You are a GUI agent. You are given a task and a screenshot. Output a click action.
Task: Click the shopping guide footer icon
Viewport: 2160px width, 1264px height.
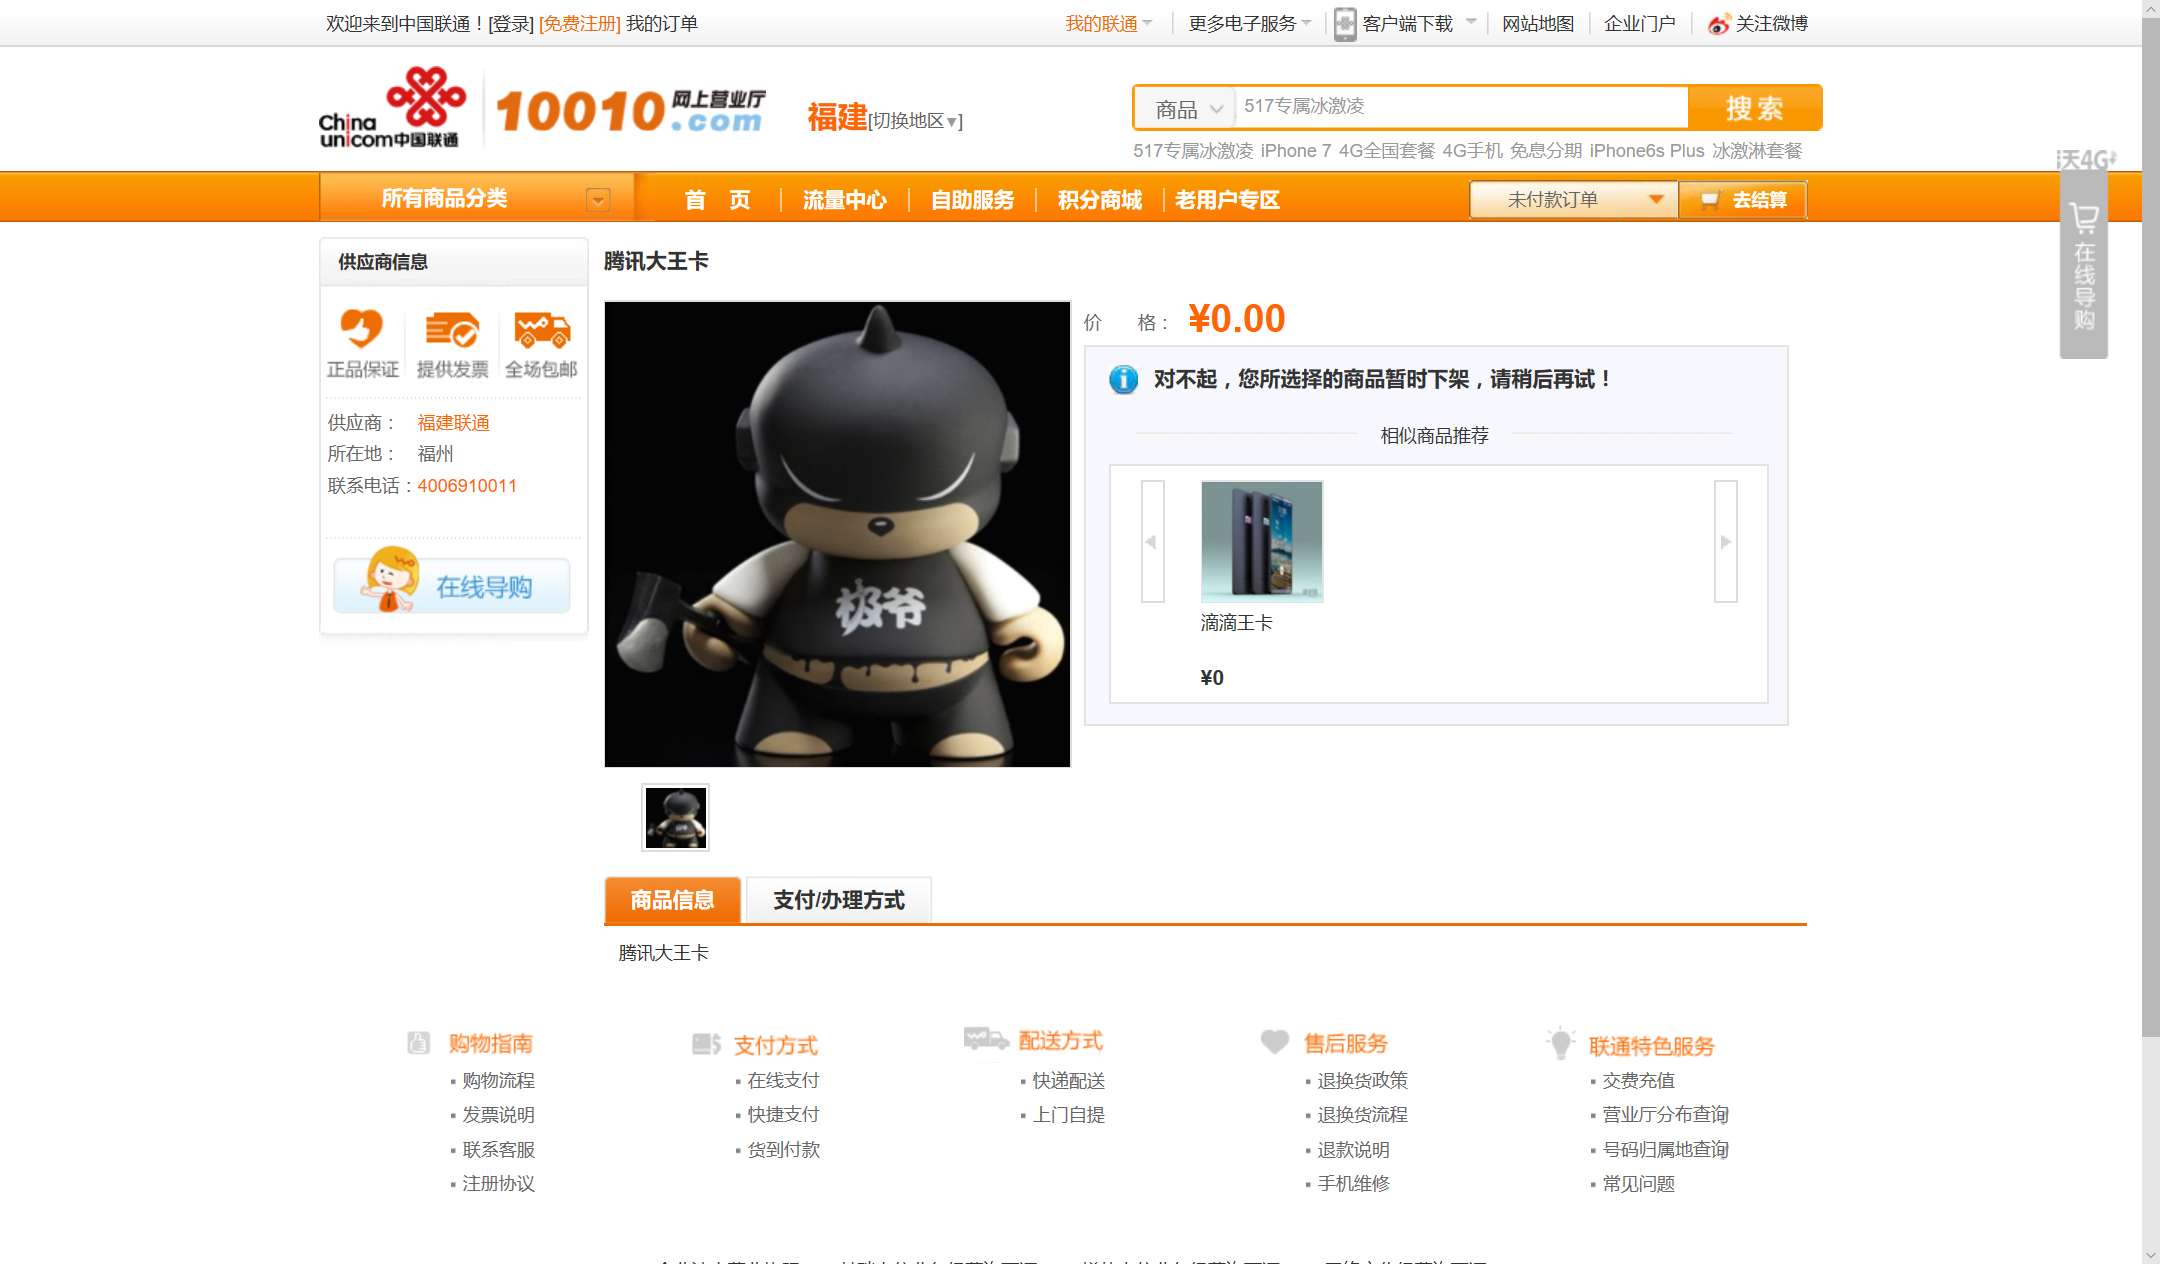tap(419, 1043)
